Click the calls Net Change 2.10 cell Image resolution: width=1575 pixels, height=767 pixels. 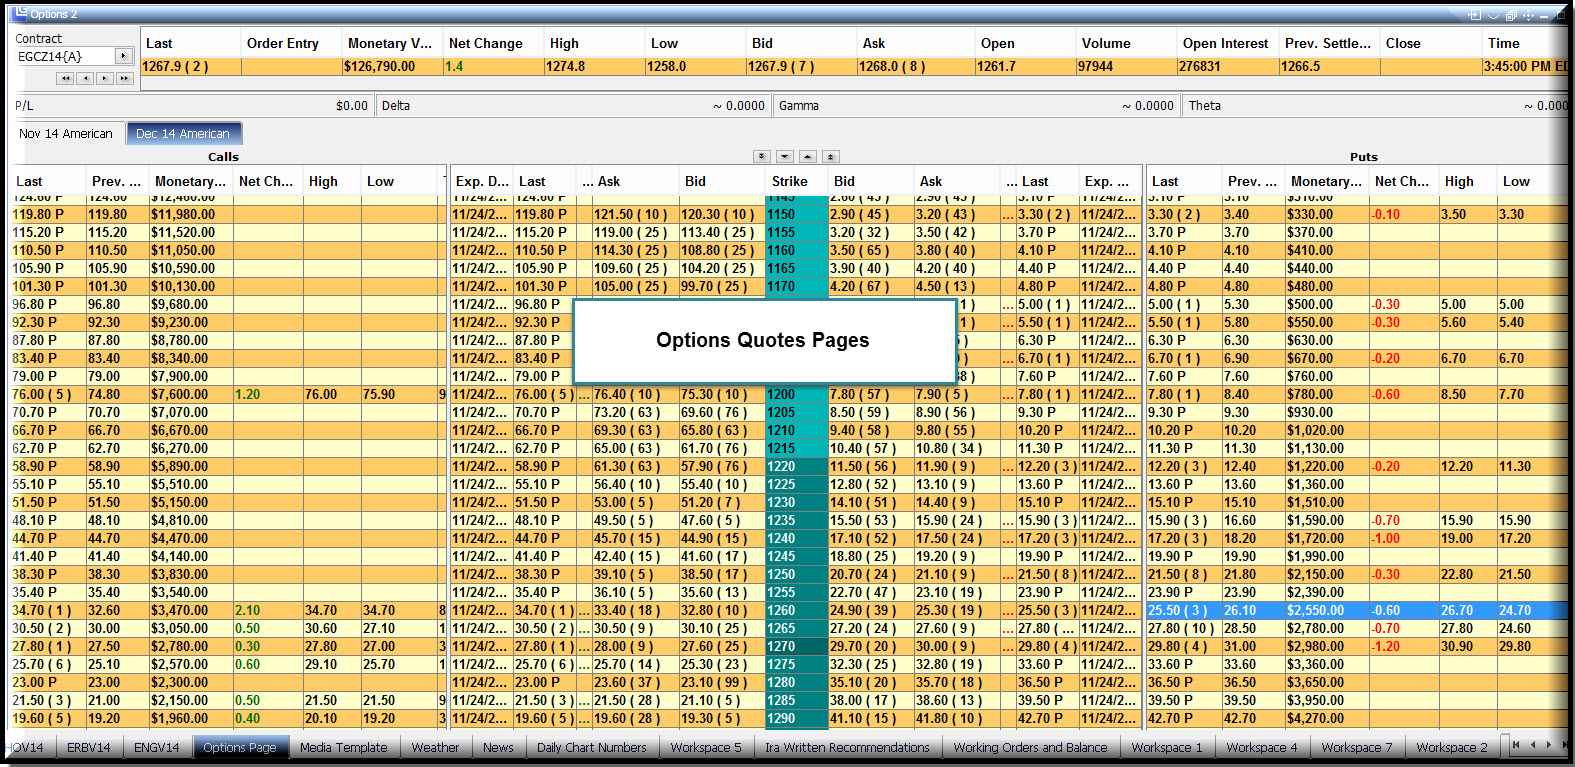(267, 610)
